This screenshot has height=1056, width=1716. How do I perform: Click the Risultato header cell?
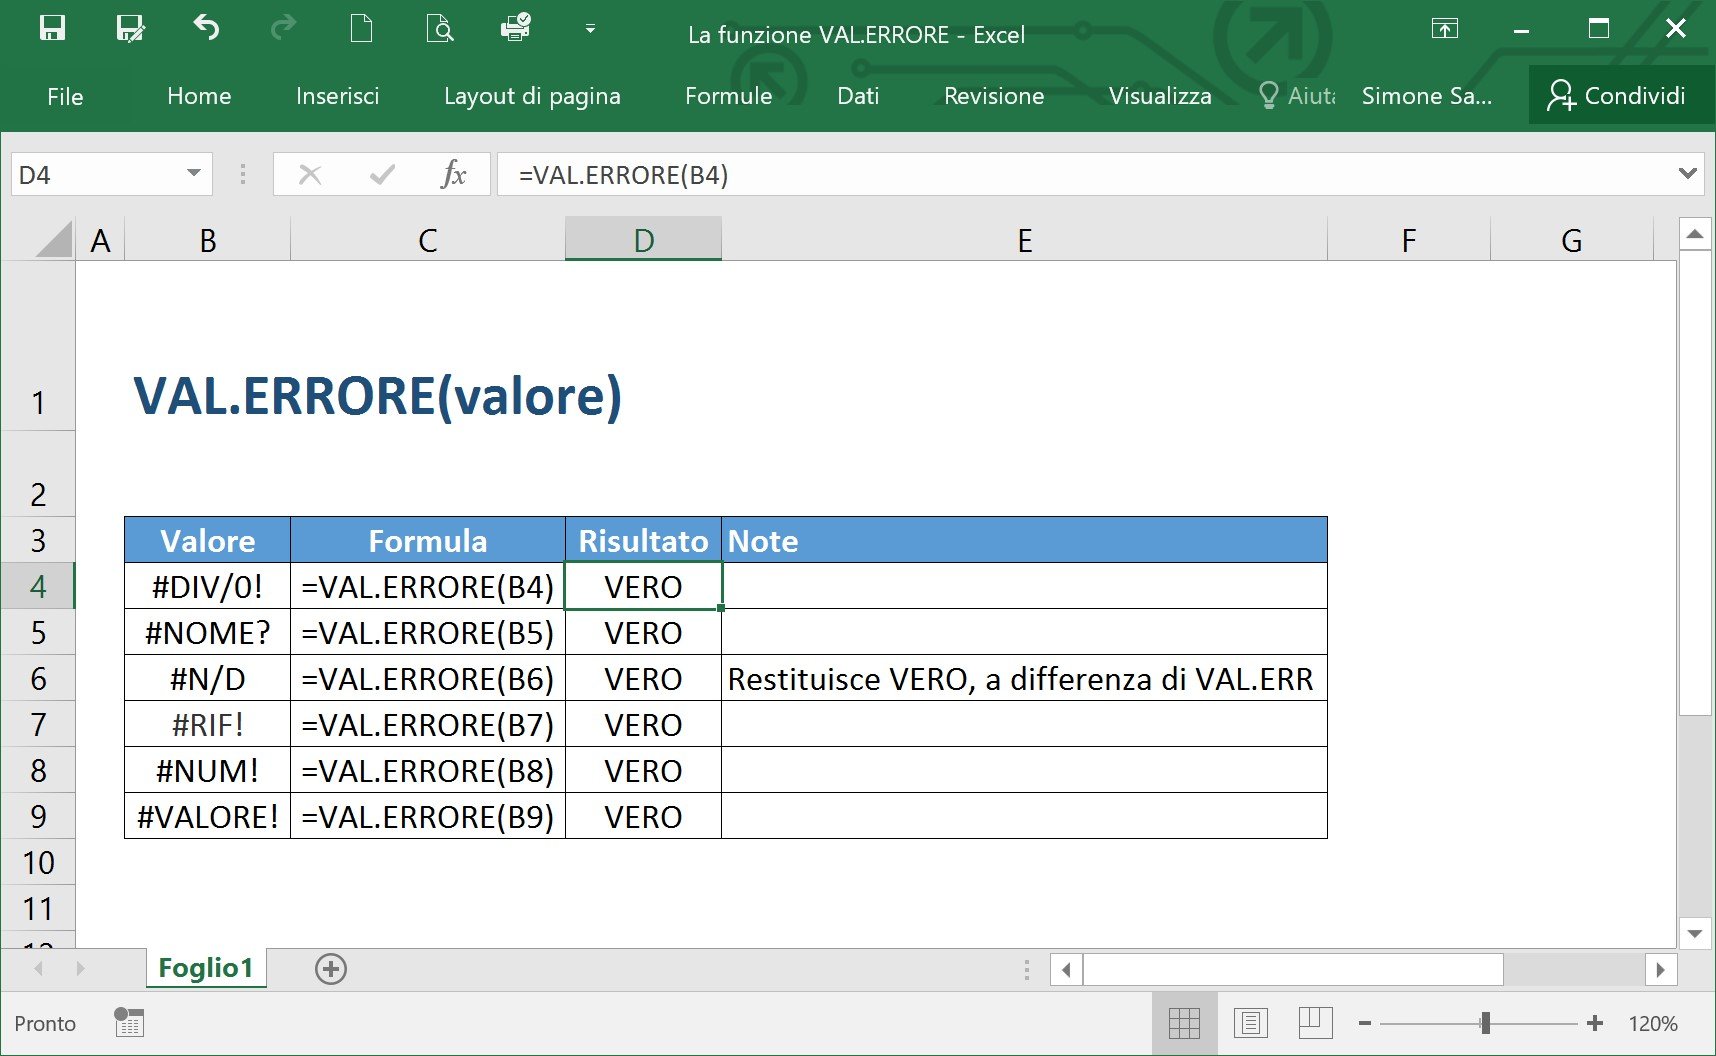[643, 540]
